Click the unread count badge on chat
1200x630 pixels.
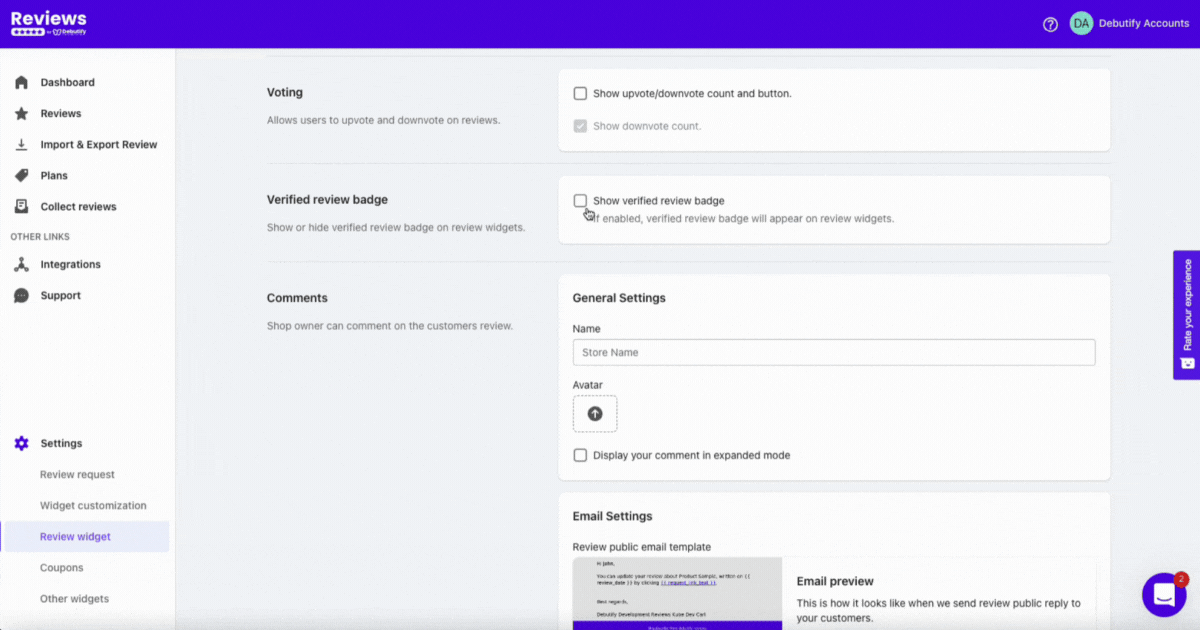click(1181, 579)
